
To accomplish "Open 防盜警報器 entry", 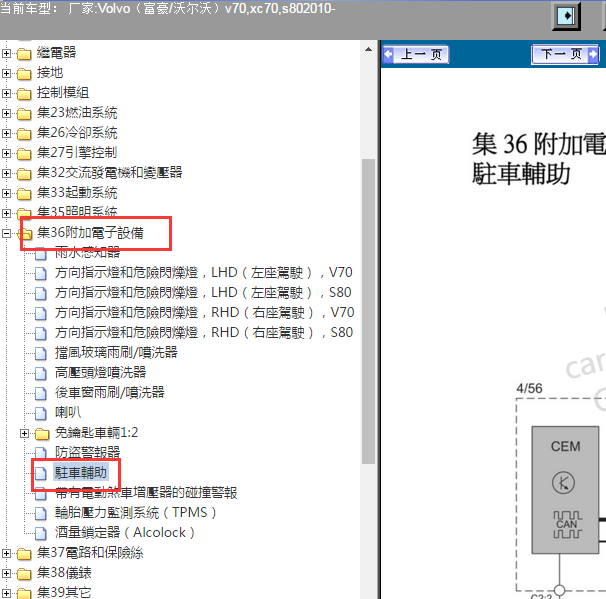I will [x=87, y=453].
